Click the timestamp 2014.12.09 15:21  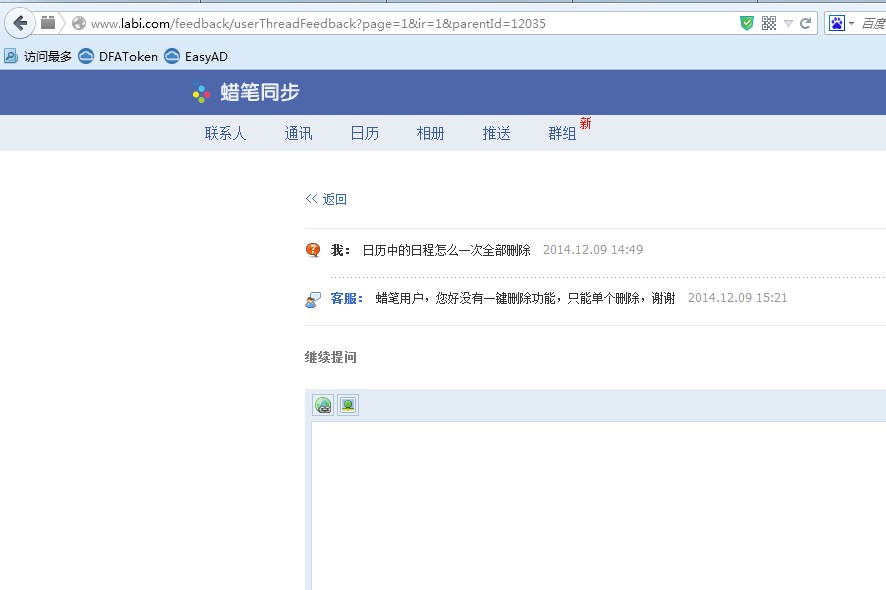pos(737,298)
